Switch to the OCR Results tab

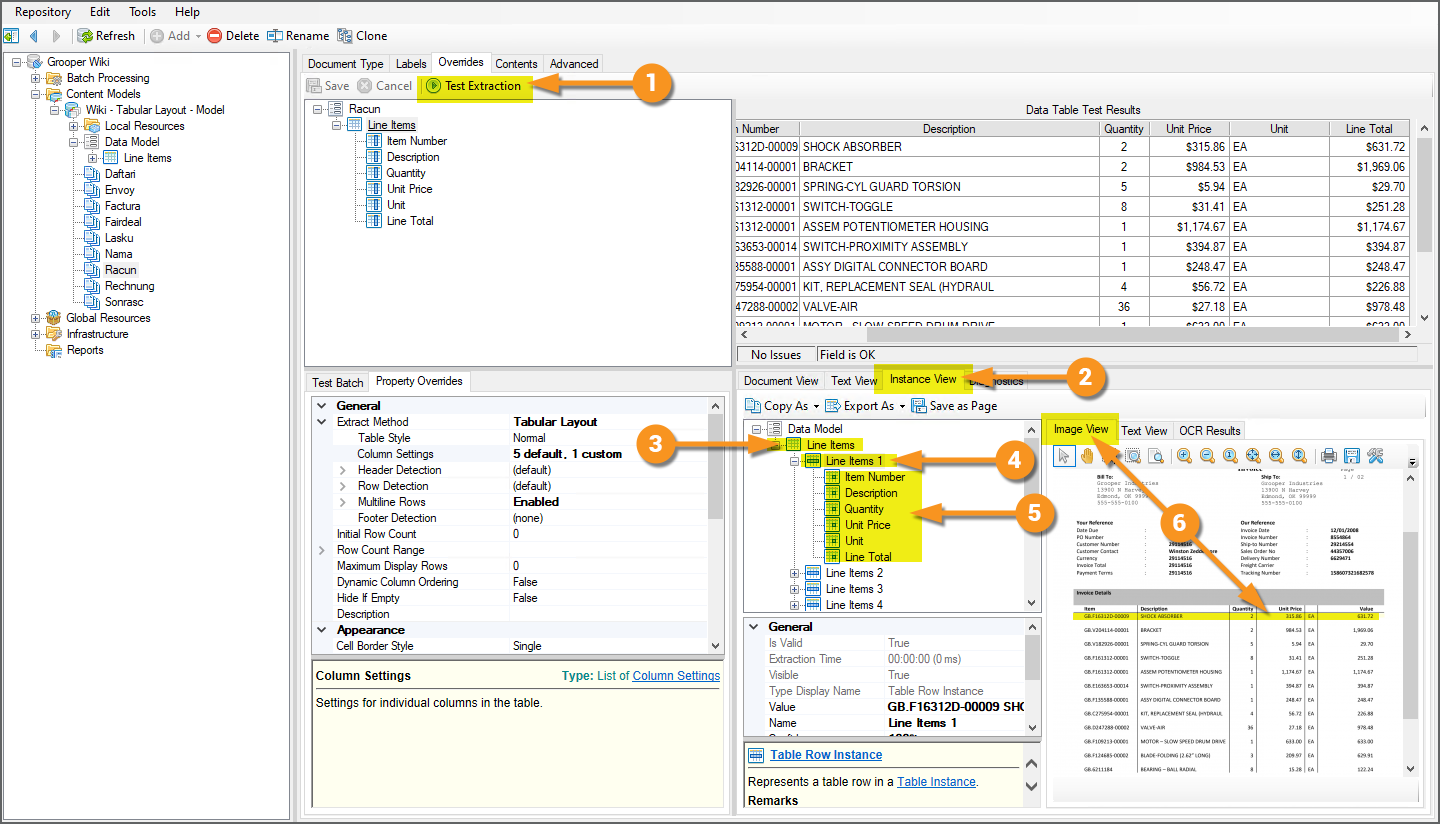pos(1209,431)
